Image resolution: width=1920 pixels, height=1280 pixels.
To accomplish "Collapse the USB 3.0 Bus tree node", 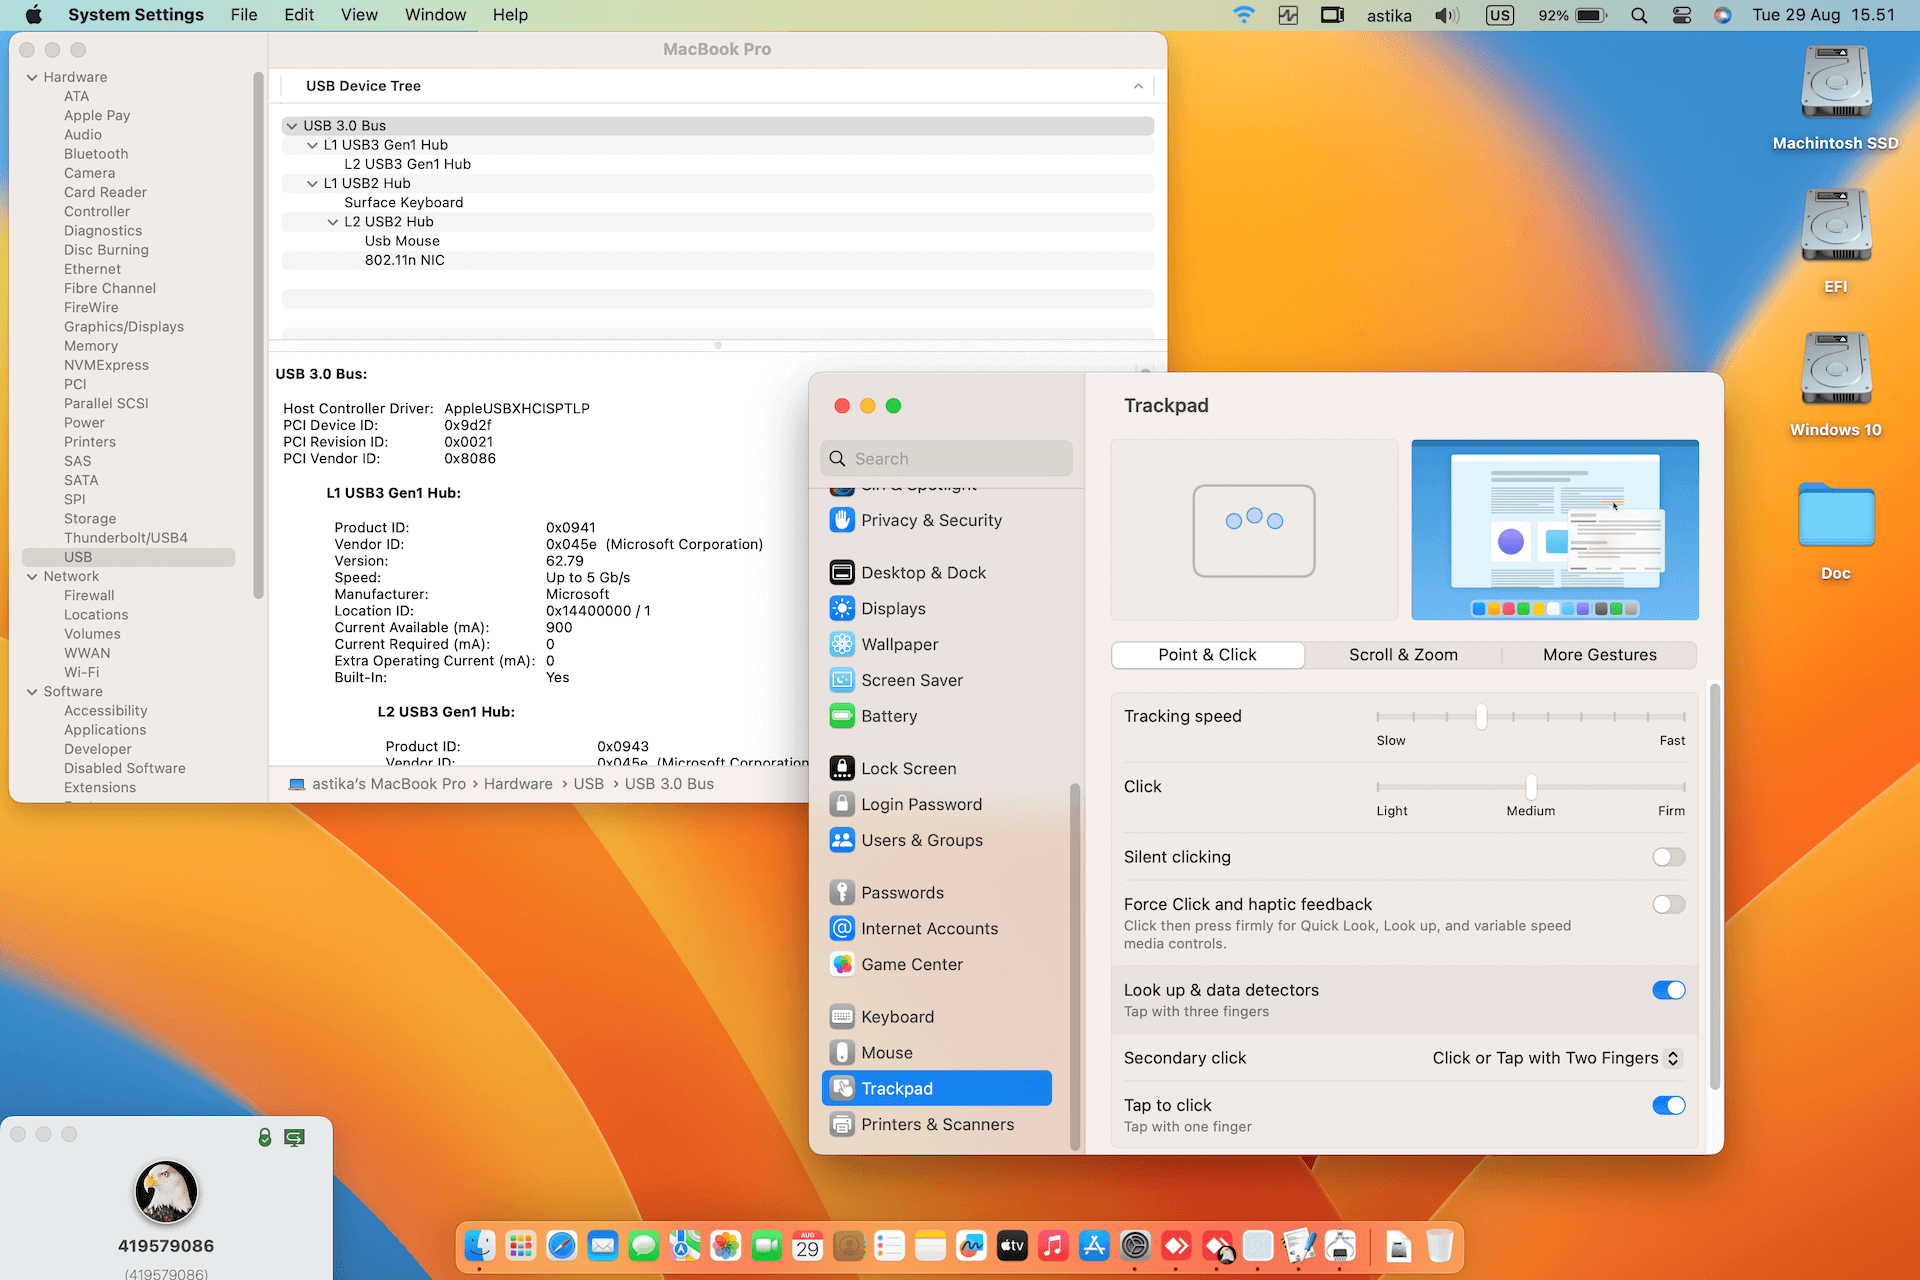I will [291, 126].
